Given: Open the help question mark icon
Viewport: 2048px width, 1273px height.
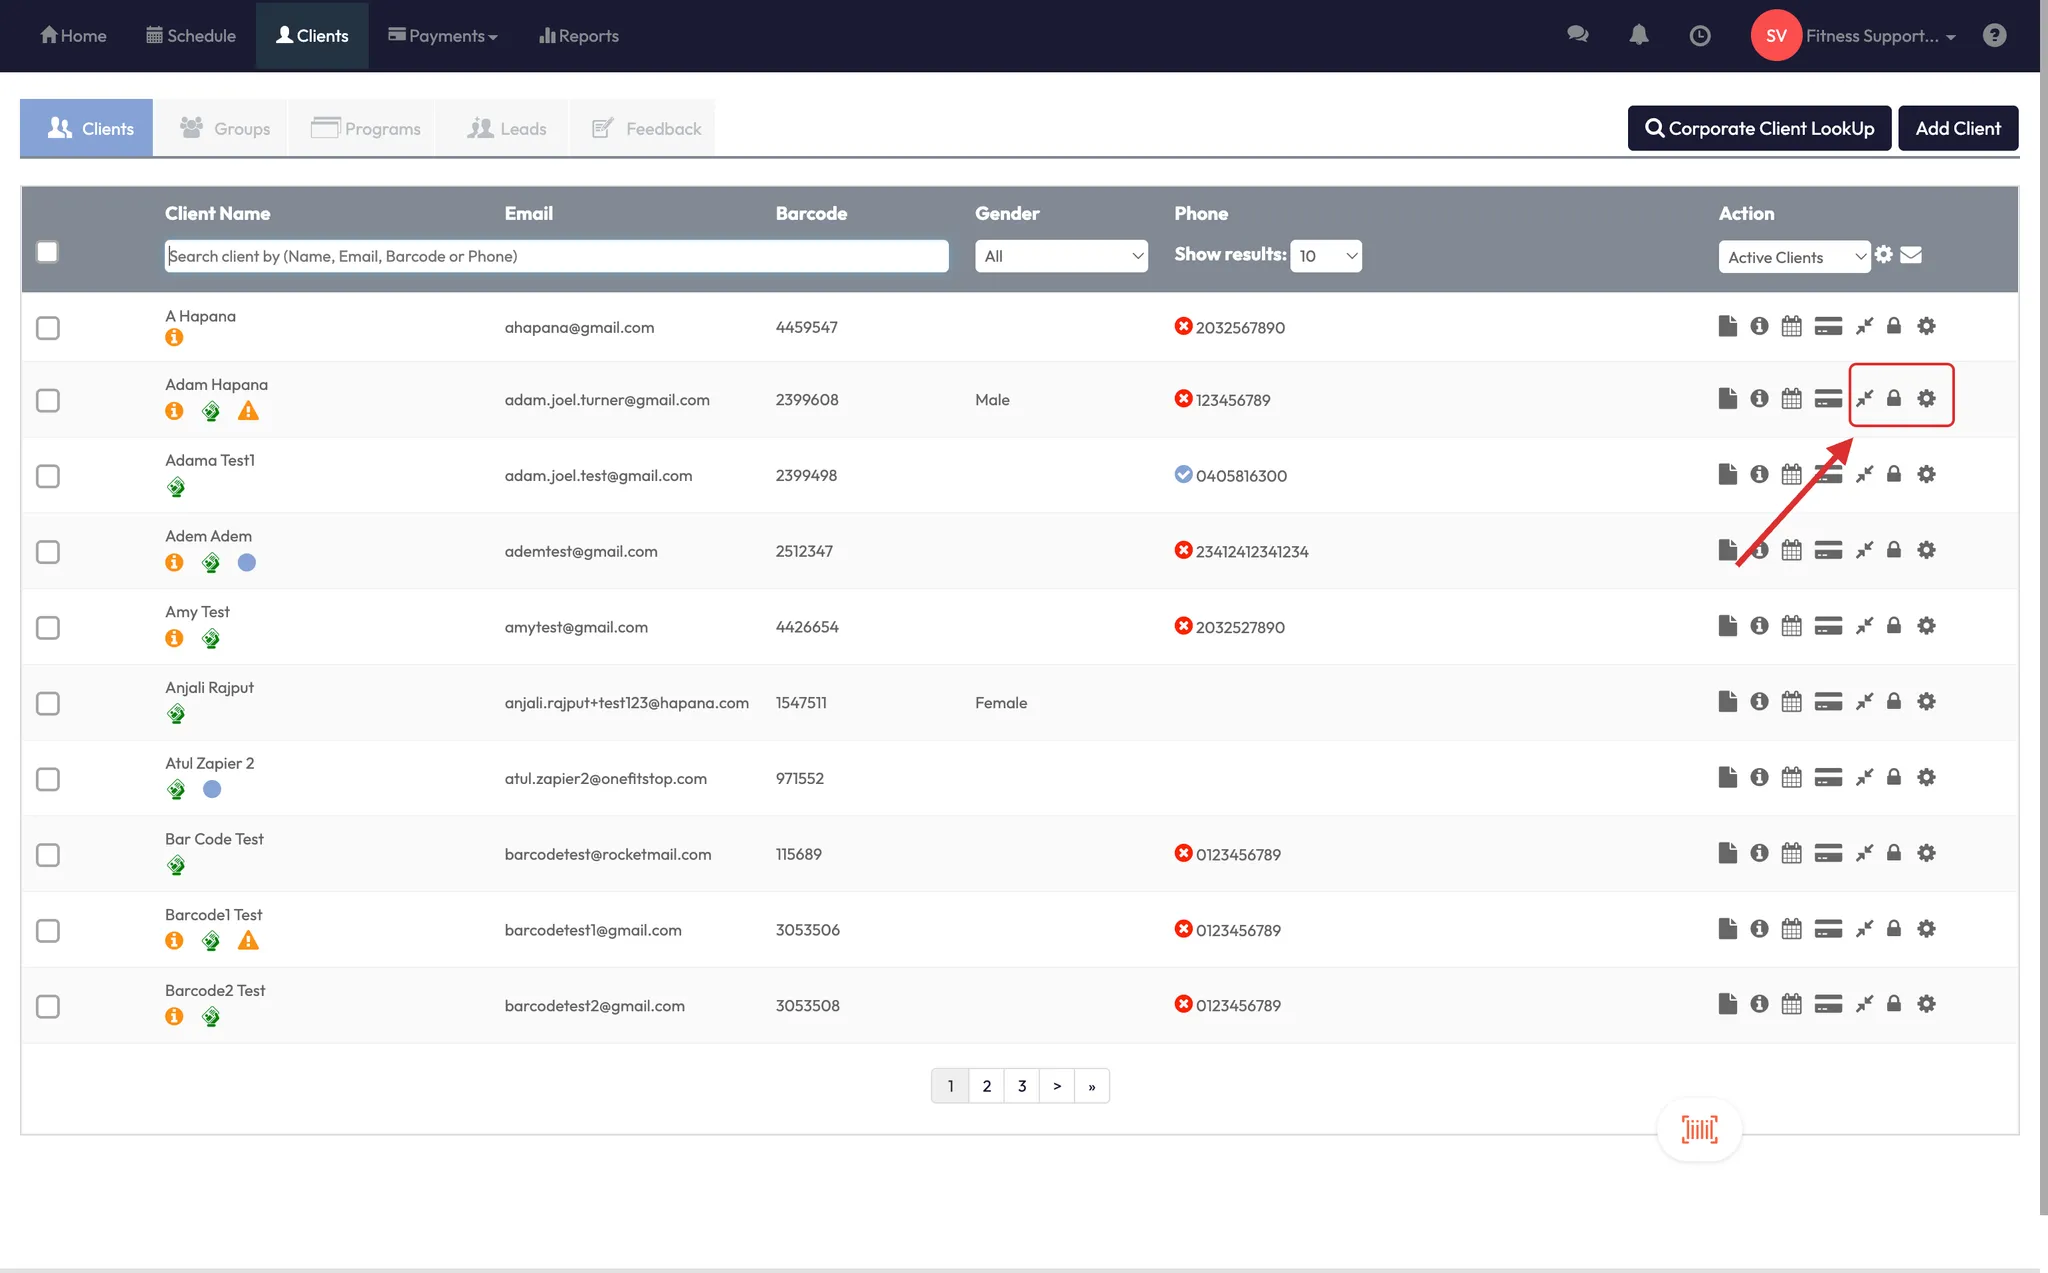Looking at the screenshot, I should pyautogui.click(x=1994, y=35).
